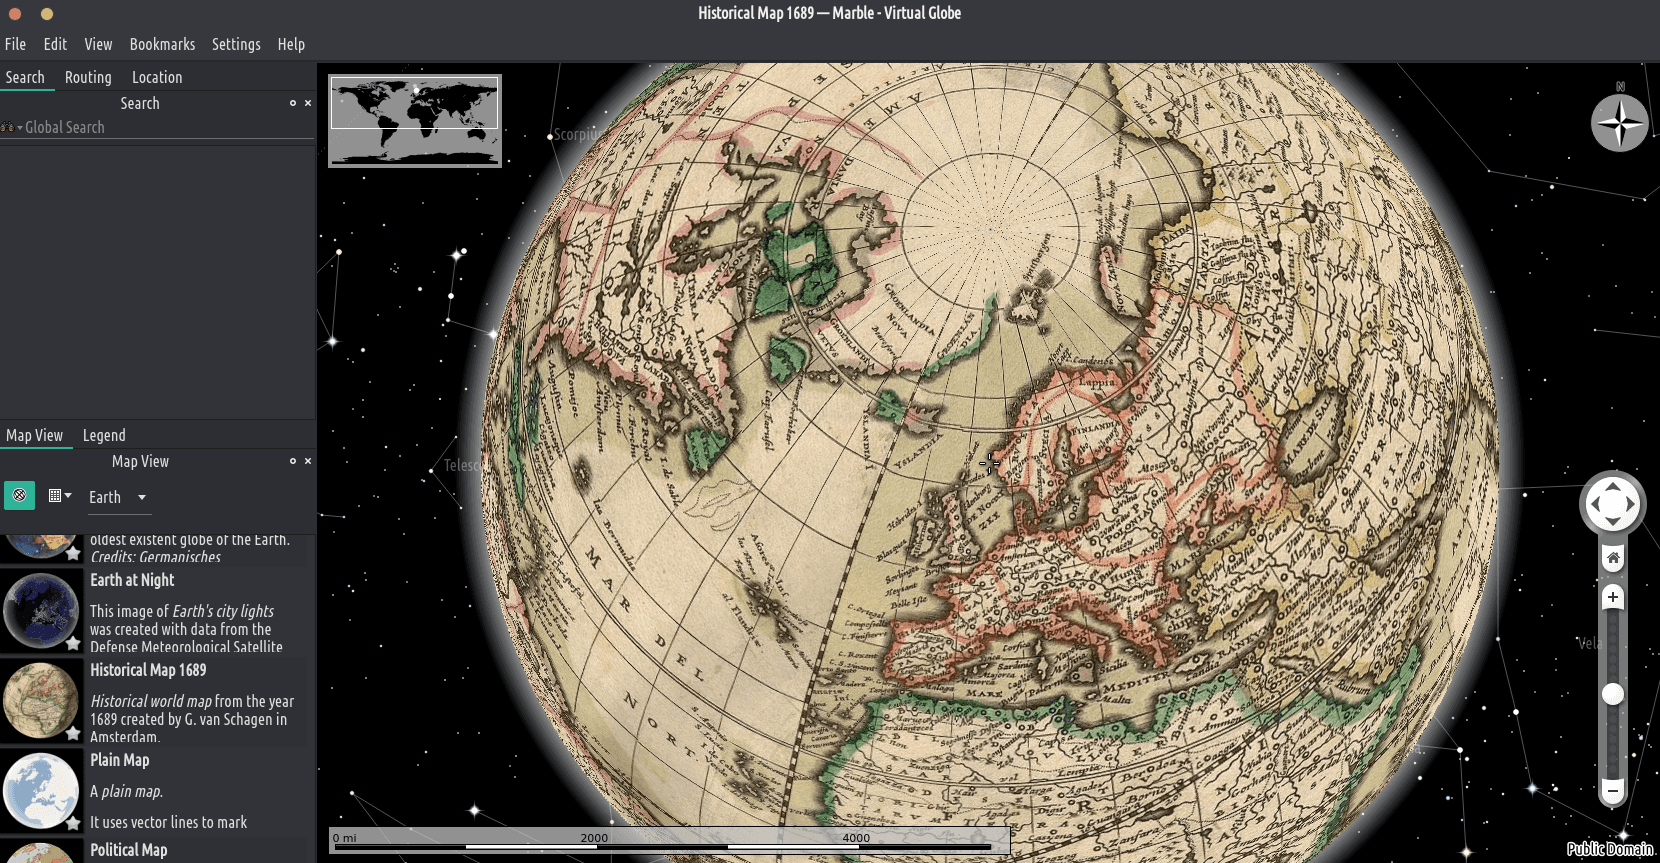Click the navigation pan wheel
The image size is (1660, 863).
pos(1612,504)
